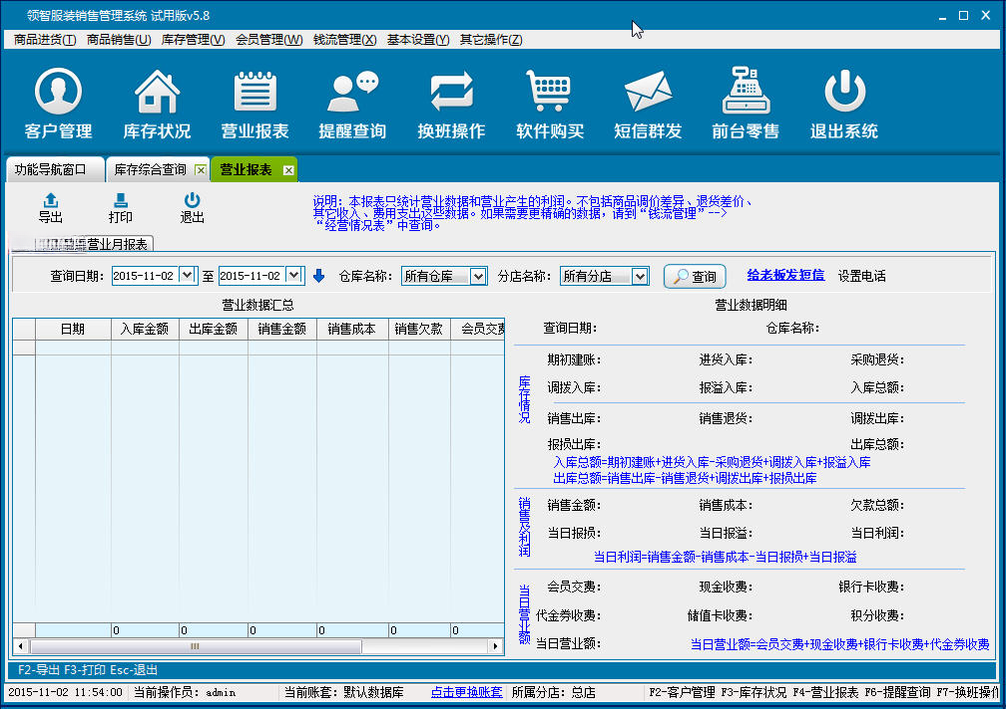1006x709 pixels.
Task: Open 客户管理 customer management icon
Action: pyautogui.click(x=58, y=104)
